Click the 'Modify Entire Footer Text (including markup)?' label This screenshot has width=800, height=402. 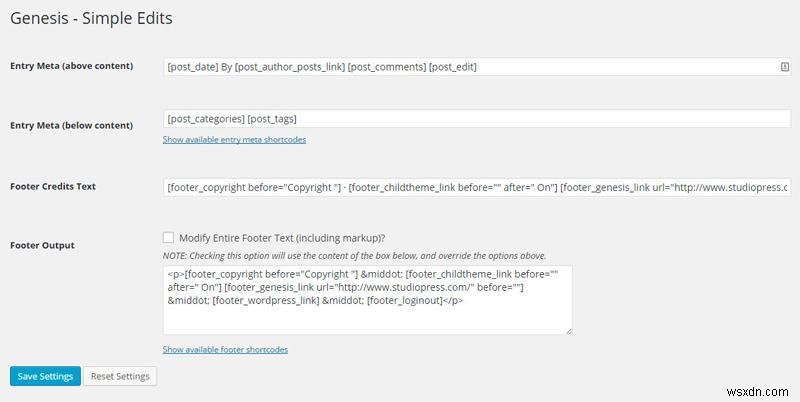[x=282, y=238]
